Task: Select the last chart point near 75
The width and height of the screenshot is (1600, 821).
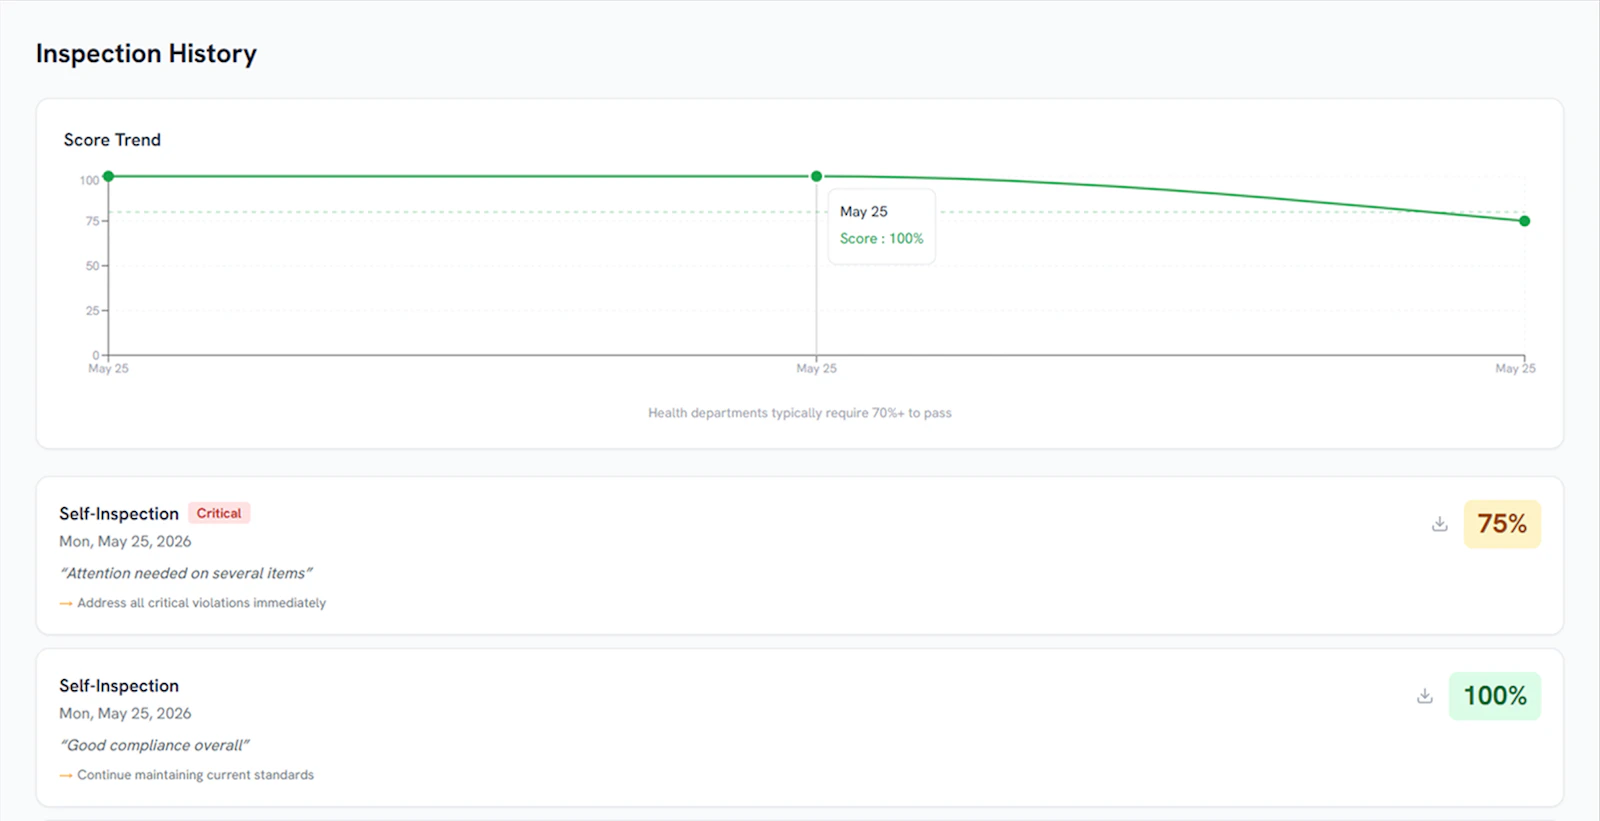Action: tap(1524, 221)
